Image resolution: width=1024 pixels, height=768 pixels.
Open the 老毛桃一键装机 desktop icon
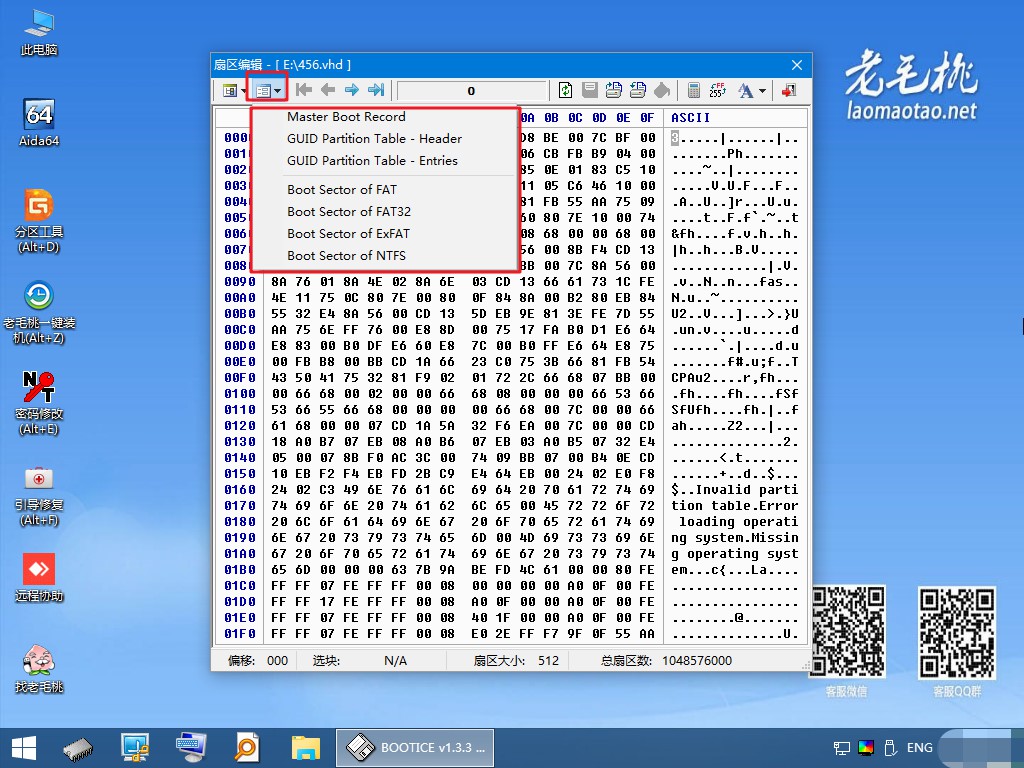pyautogui.click(x=39, y=312)
